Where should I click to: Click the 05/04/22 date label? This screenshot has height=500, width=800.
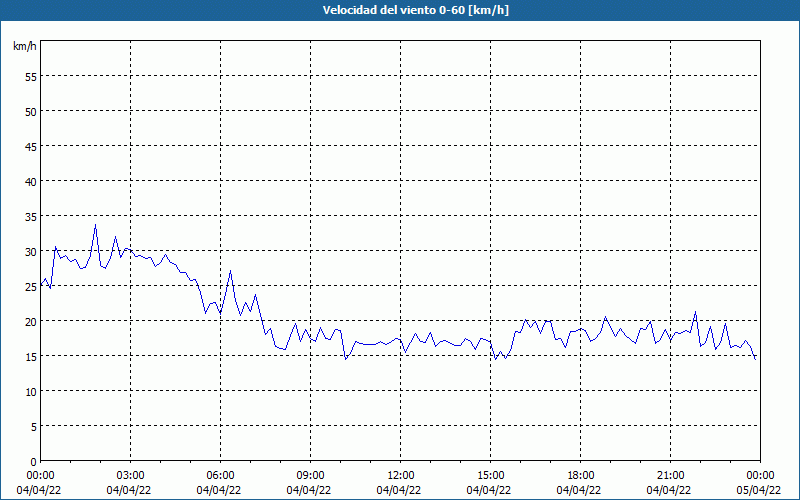pyautogui.click(x=759, y=490)
